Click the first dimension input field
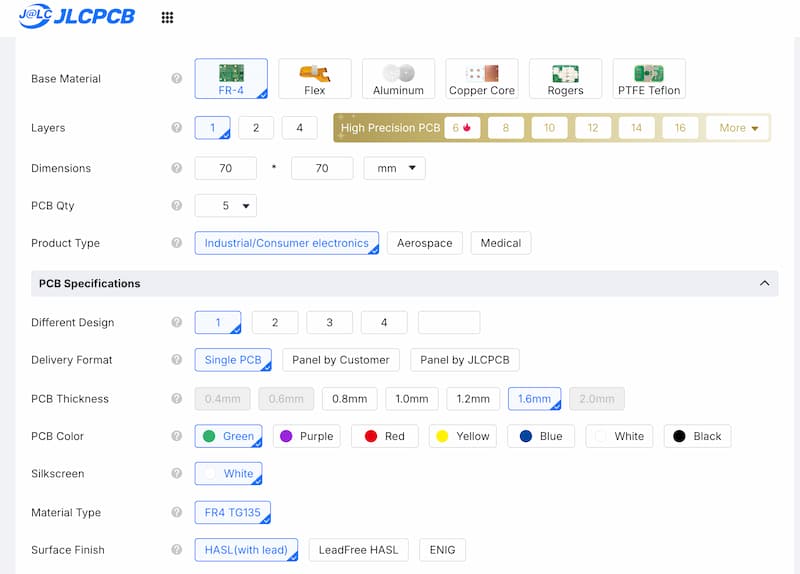Viewport: 800px width, 574px height. tap(226, 168)
